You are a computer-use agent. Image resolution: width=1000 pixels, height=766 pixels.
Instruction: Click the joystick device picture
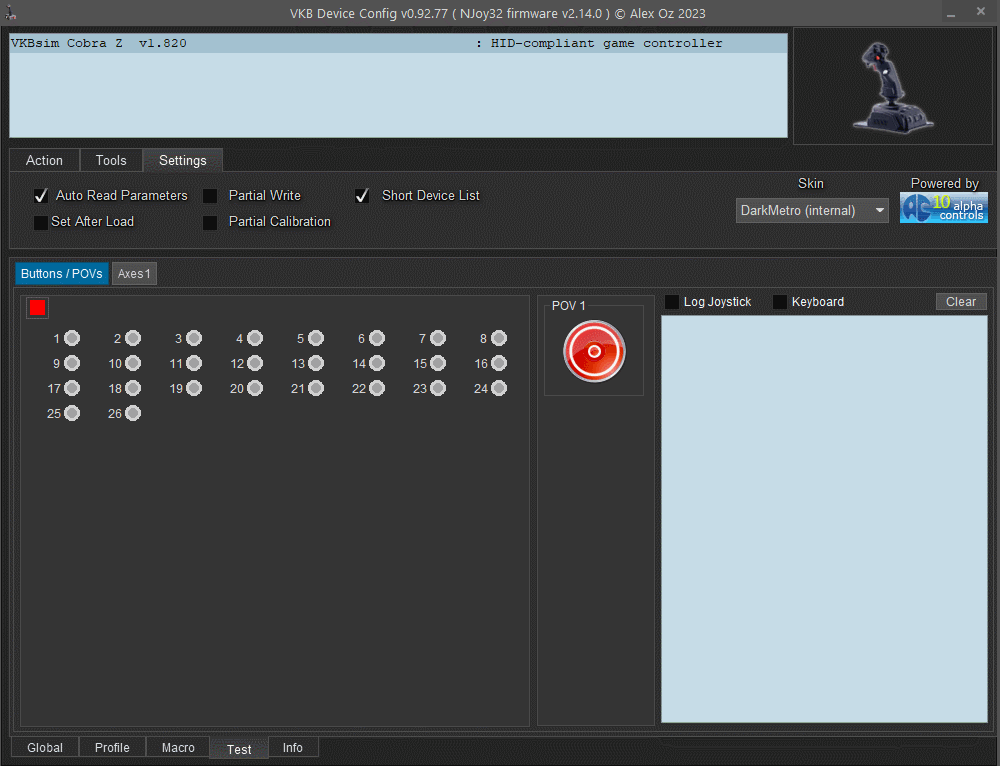(x=893, y=87)
